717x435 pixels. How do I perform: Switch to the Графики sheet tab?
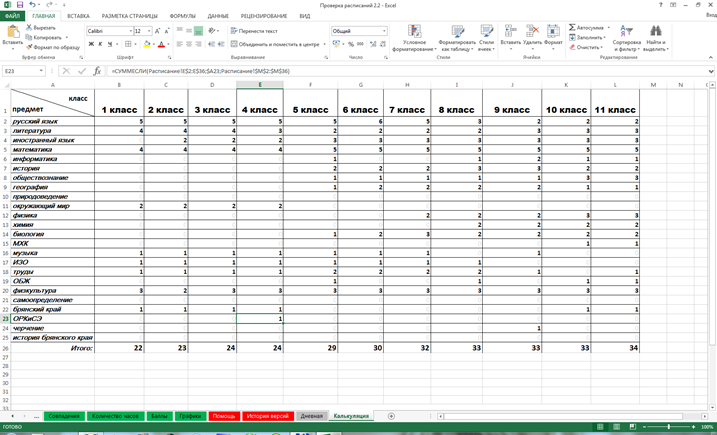[x=189, y=416]
